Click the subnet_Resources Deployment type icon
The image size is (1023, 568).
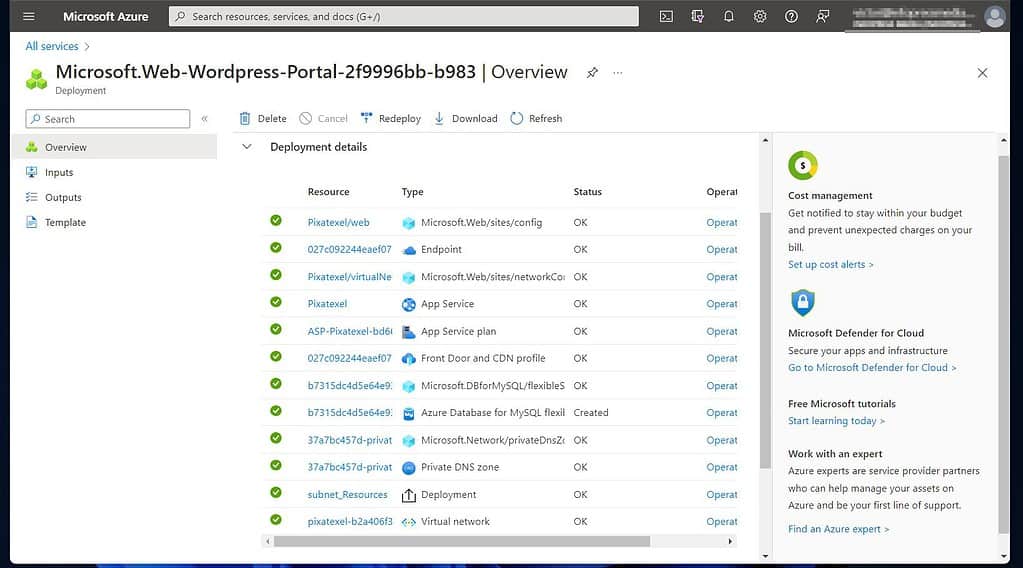(x=408, y=495)
